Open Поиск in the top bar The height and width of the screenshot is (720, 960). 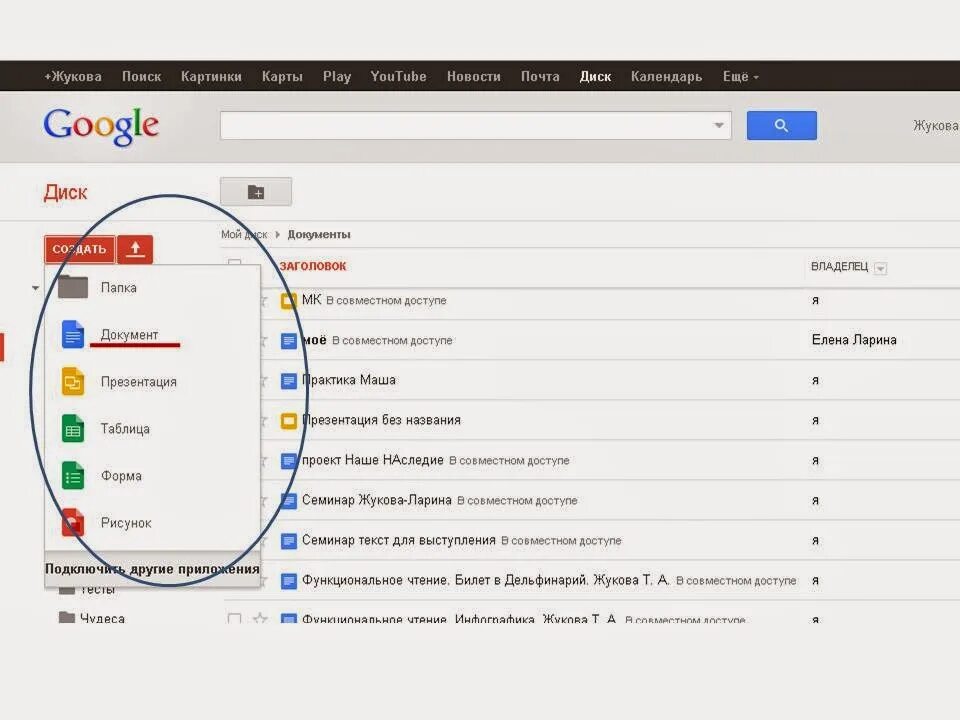(x=141, y=77)
